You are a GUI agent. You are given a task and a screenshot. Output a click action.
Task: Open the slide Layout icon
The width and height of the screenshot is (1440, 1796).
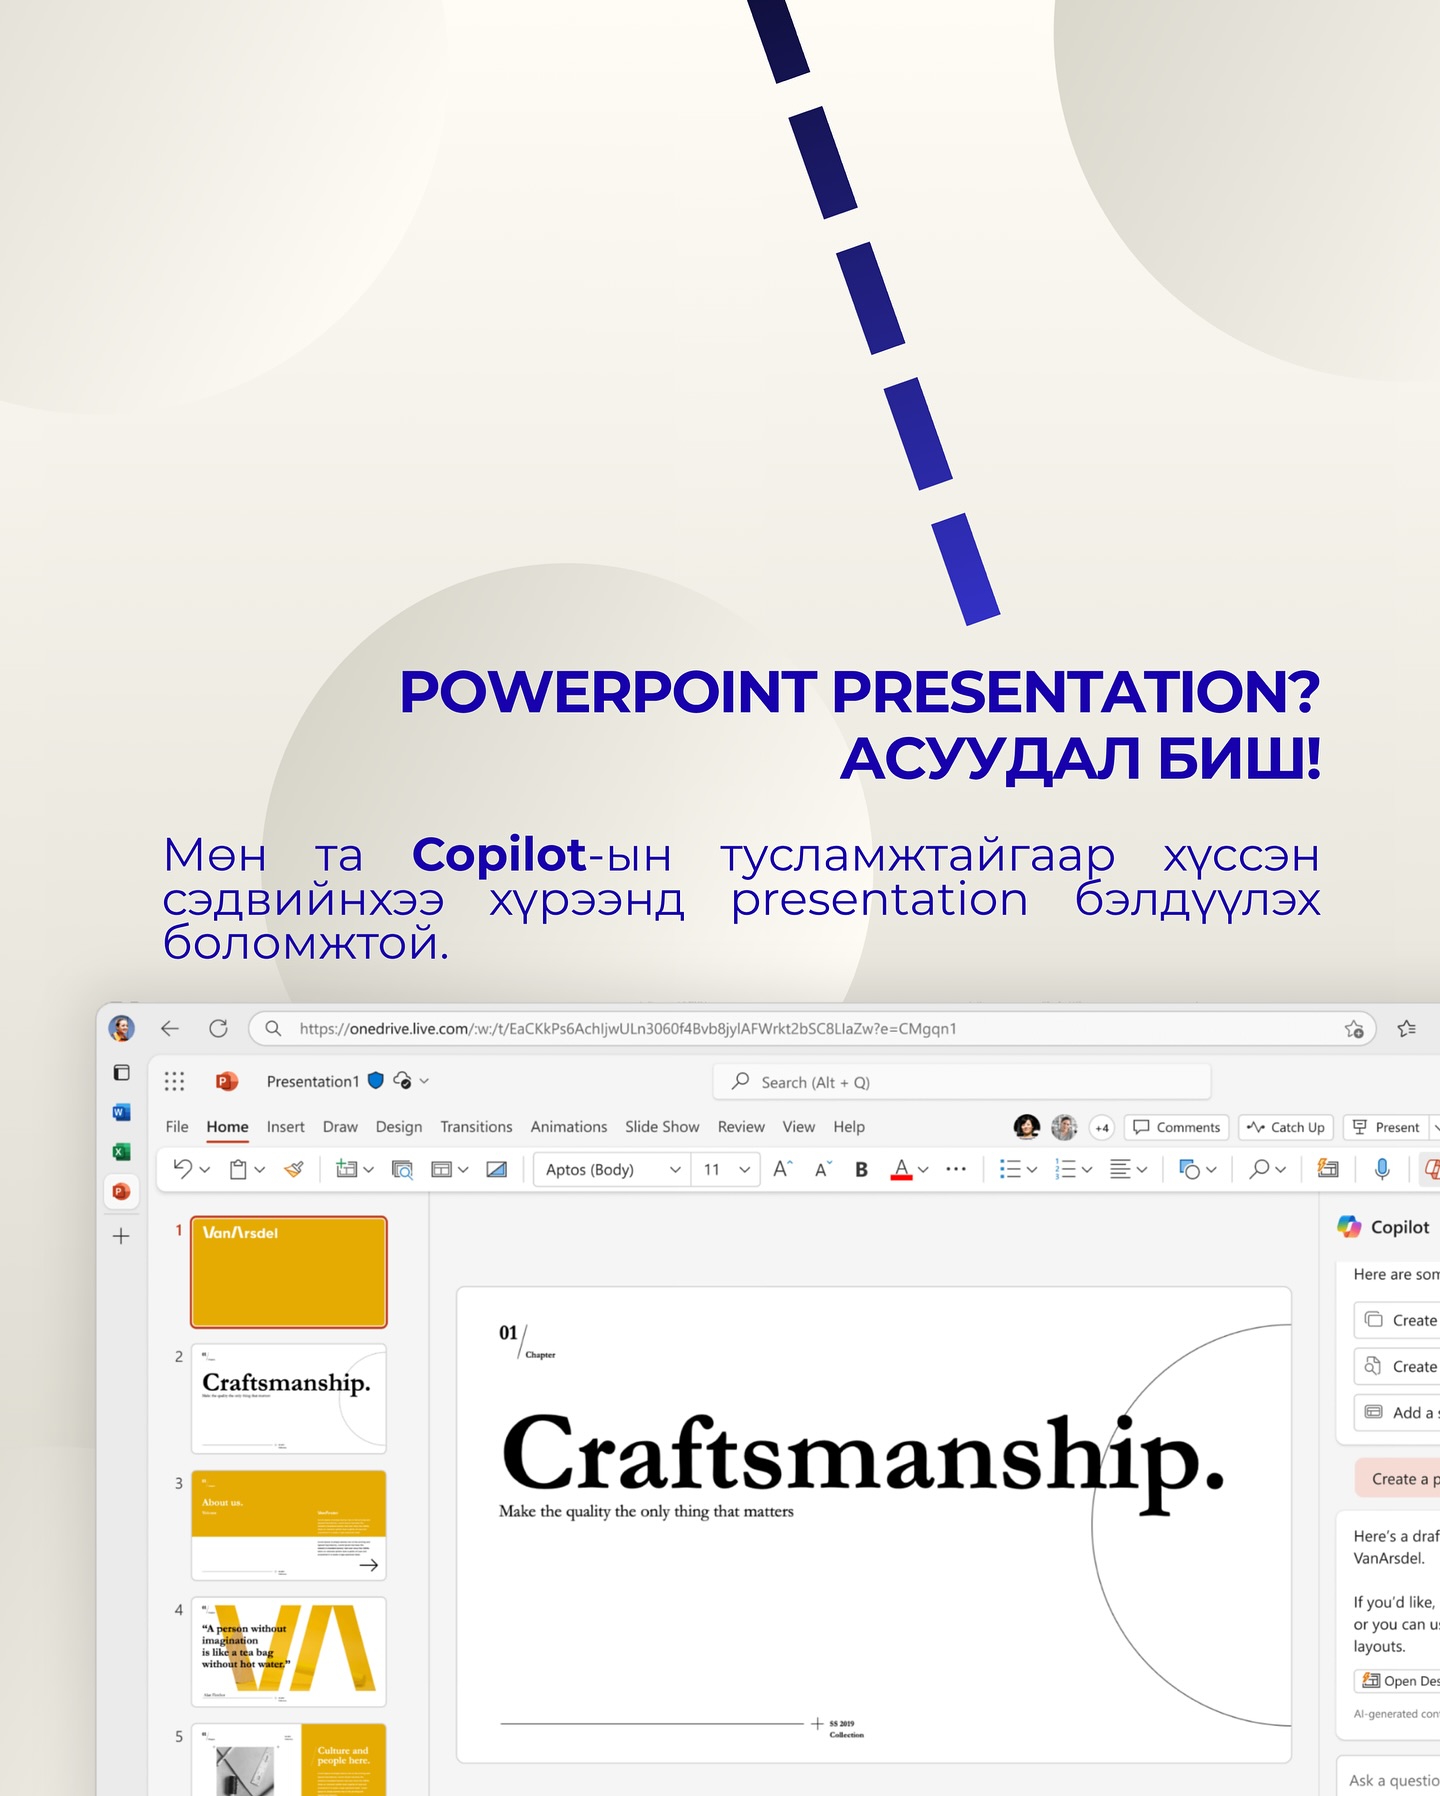[x=441, y=1169]
